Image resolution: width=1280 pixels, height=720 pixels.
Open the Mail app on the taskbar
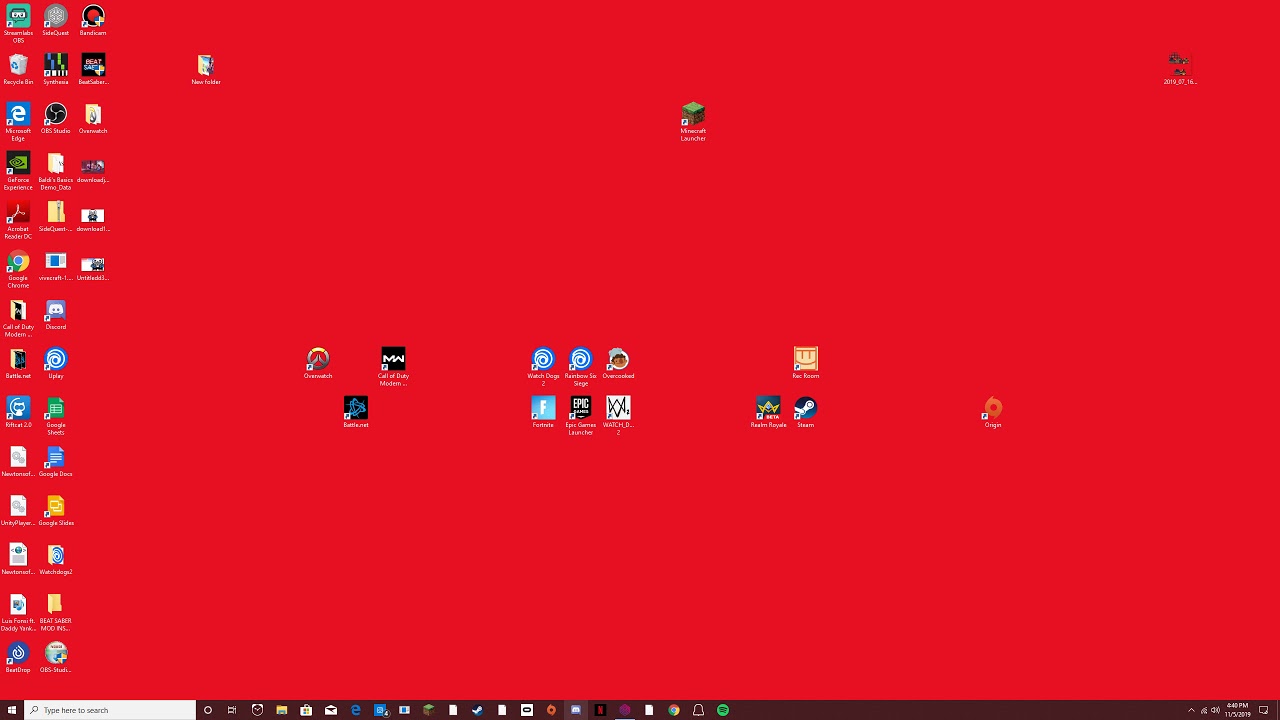click(331, 710)
